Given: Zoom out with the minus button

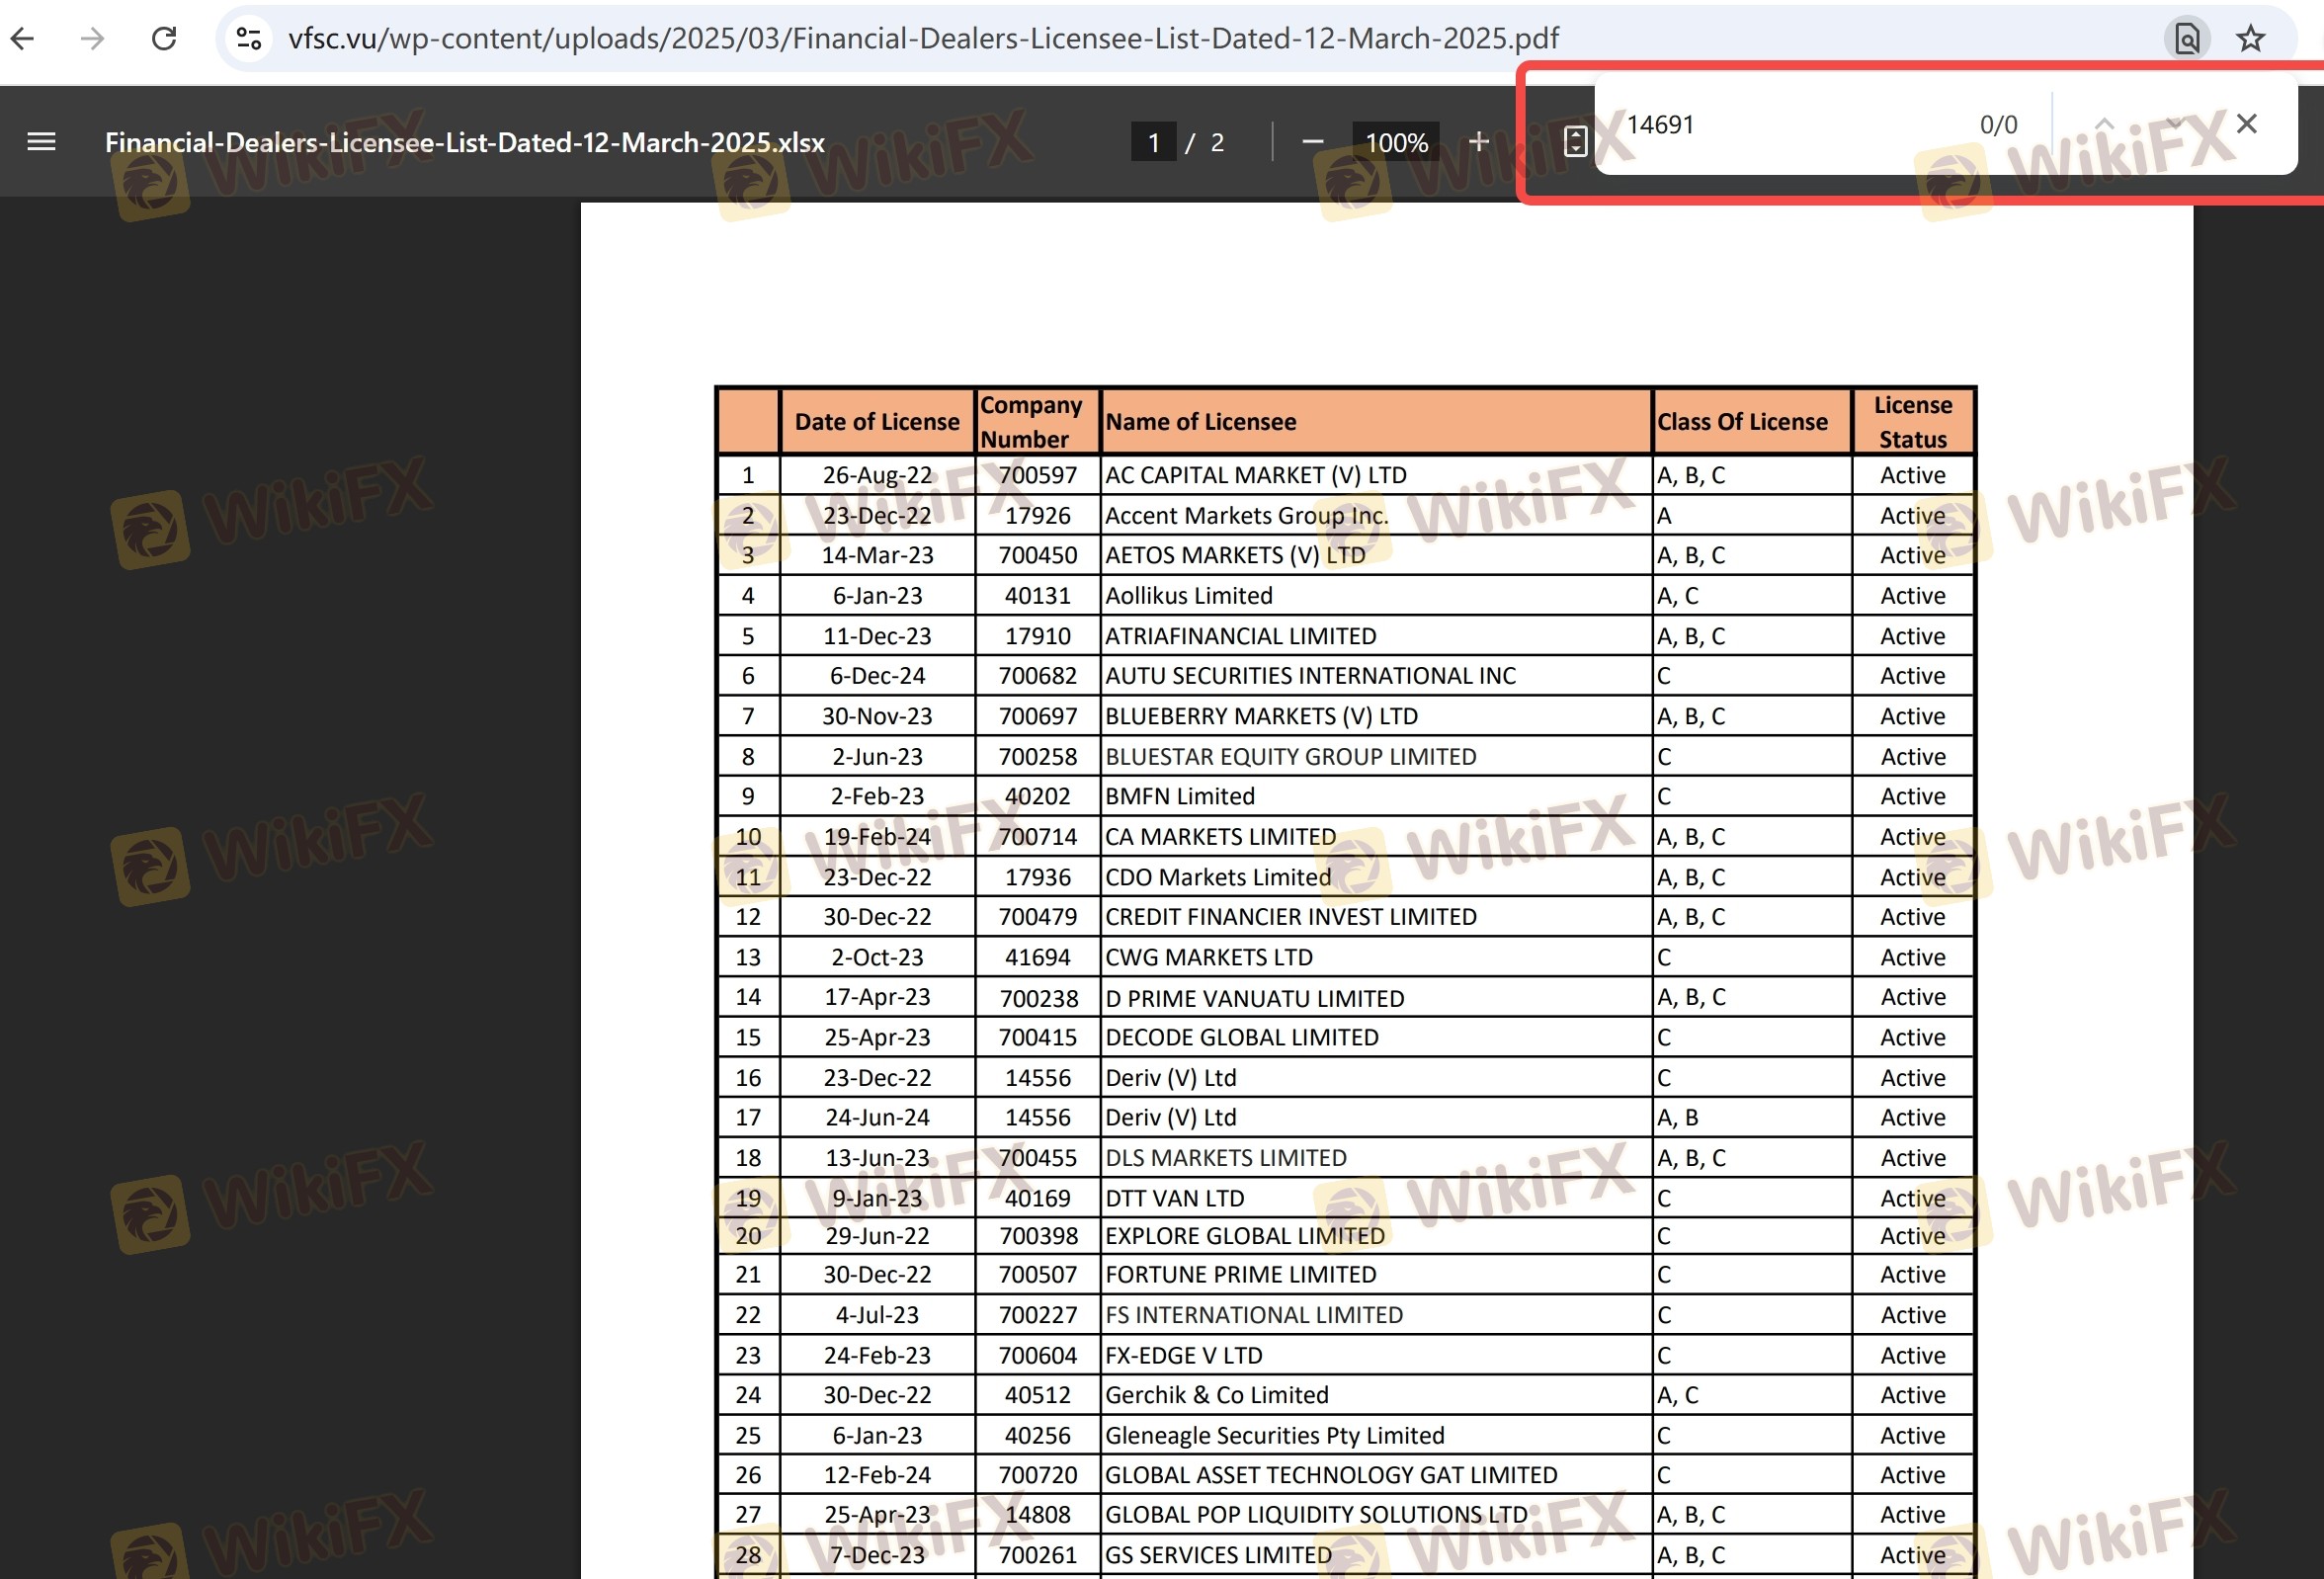Looking at the screenshot, I should pyautogui.click(x=1313, y=142).
